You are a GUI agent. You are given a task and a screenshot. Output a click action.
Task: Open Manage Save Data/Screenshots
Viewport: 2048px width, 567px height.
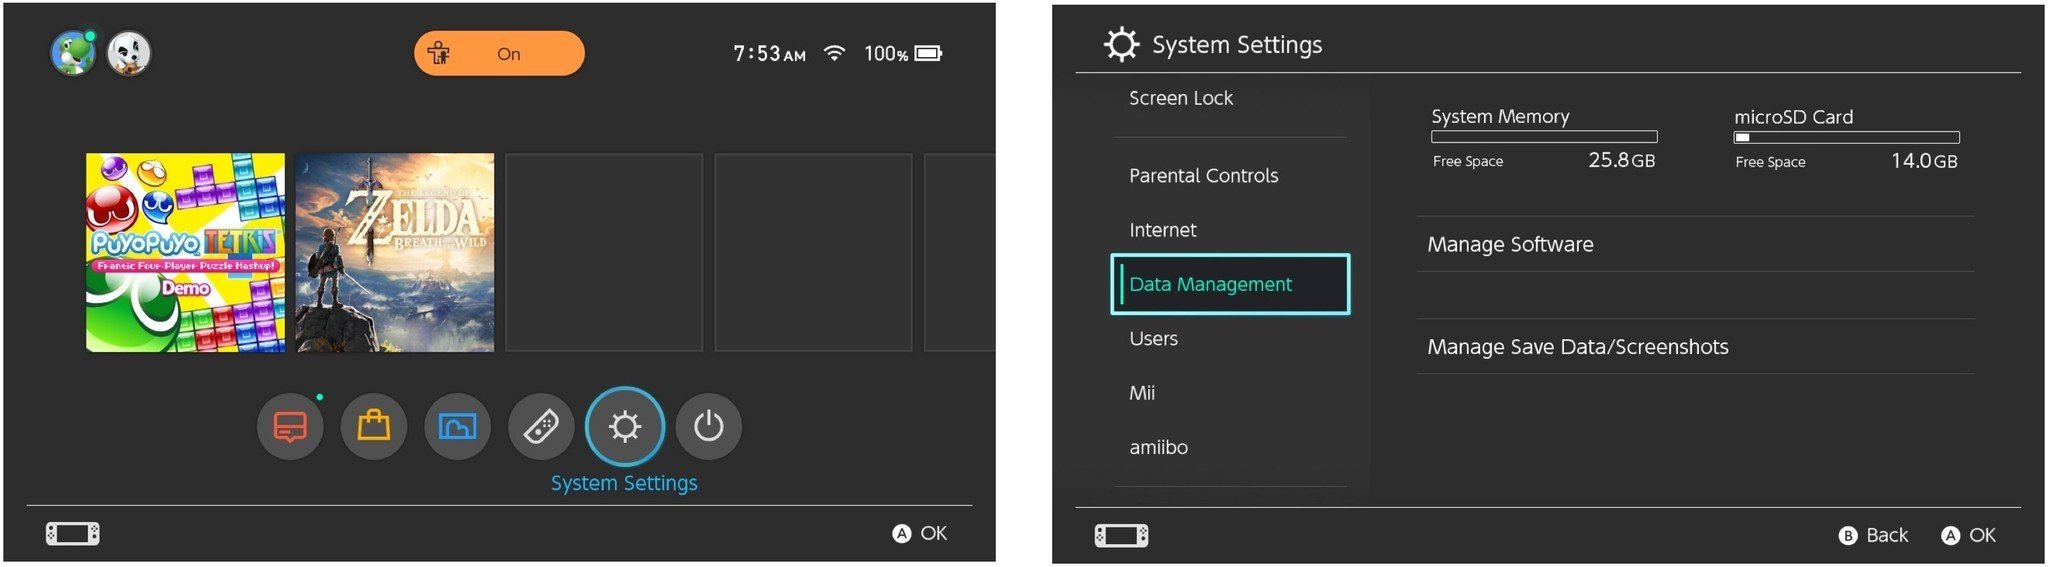point(1578,347)
